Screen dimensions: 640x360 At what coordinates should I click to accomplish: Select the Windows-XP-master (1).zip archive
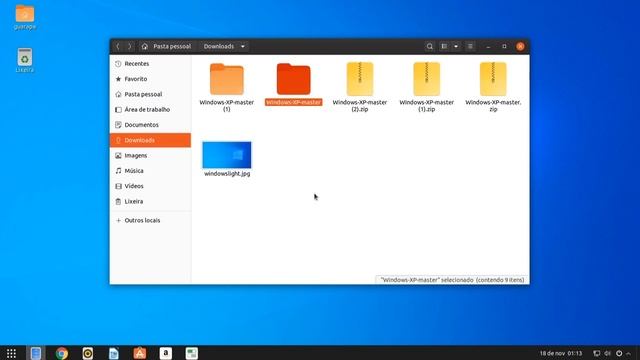click(427, 87)
